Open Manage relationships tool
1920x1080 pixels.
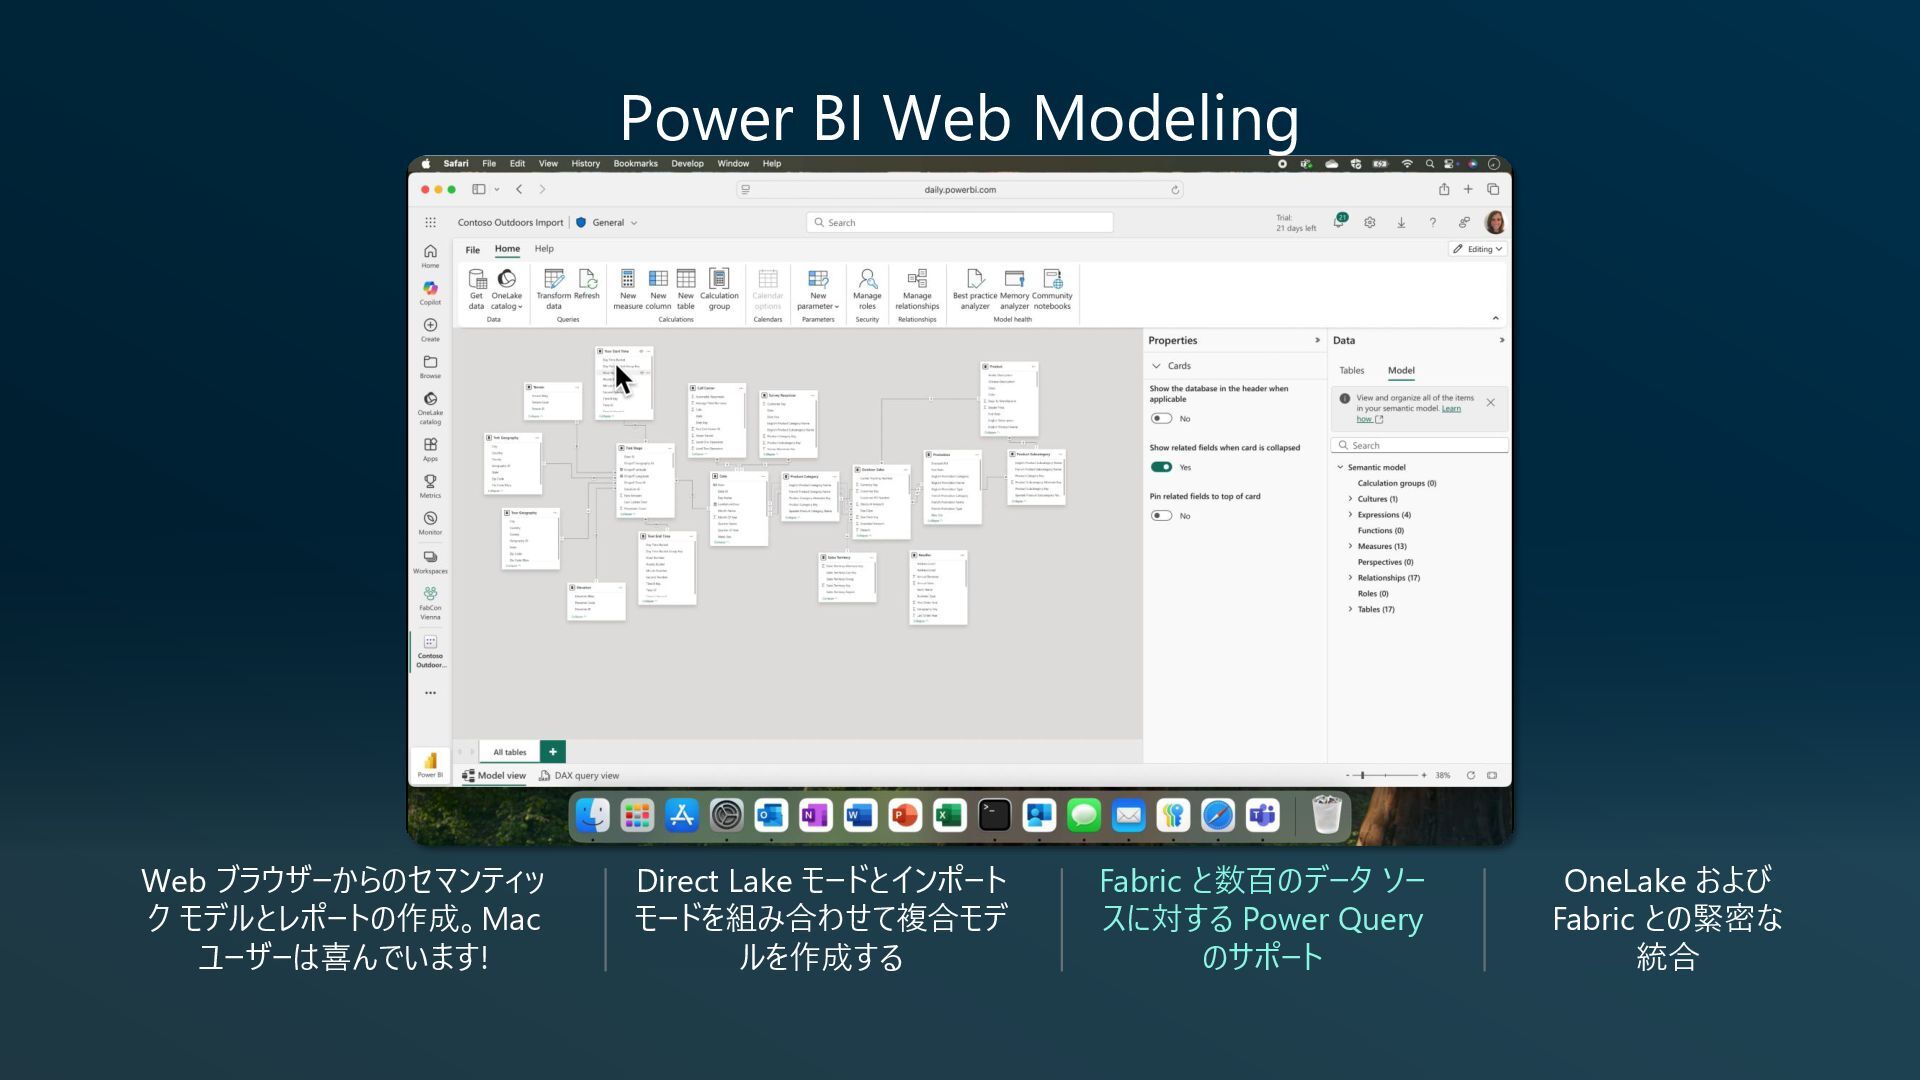916,280
